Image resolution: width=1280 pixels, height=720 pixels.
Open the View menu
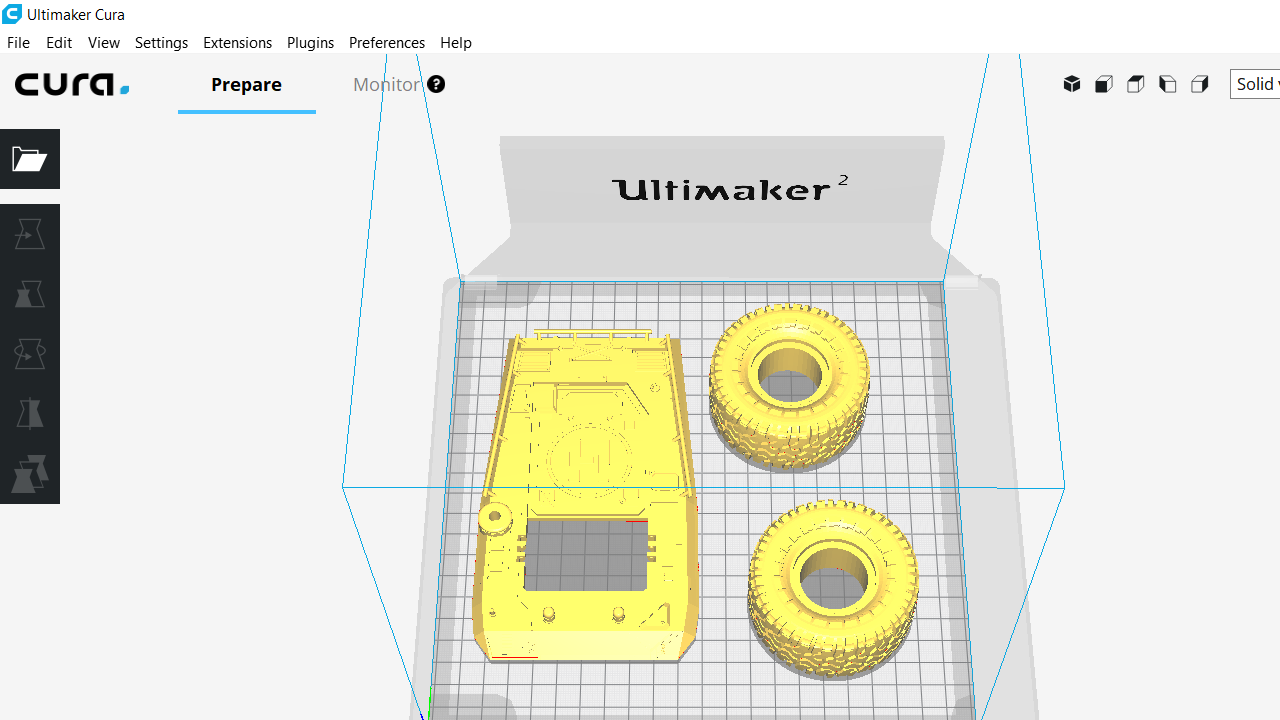coord(104,43)
